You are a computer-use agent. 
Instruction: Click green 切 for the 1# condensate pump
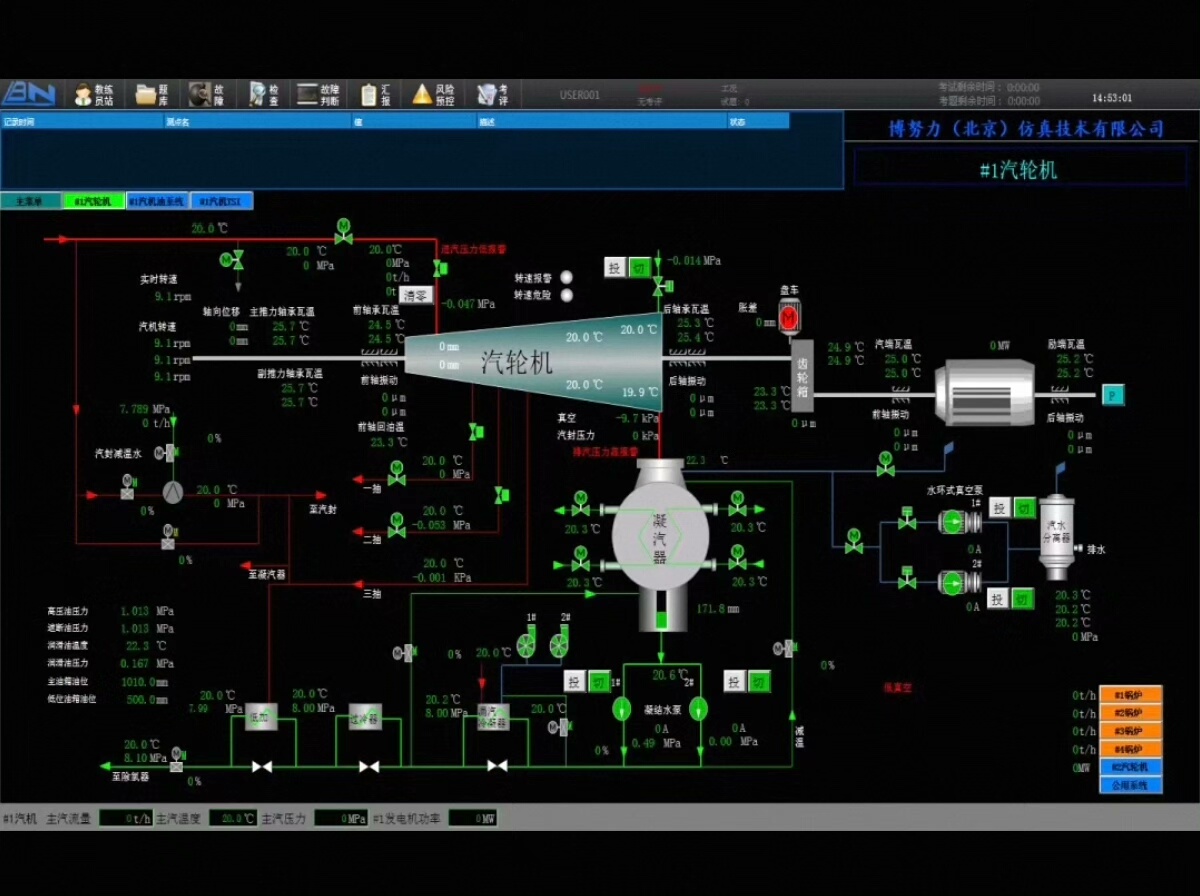599,681
